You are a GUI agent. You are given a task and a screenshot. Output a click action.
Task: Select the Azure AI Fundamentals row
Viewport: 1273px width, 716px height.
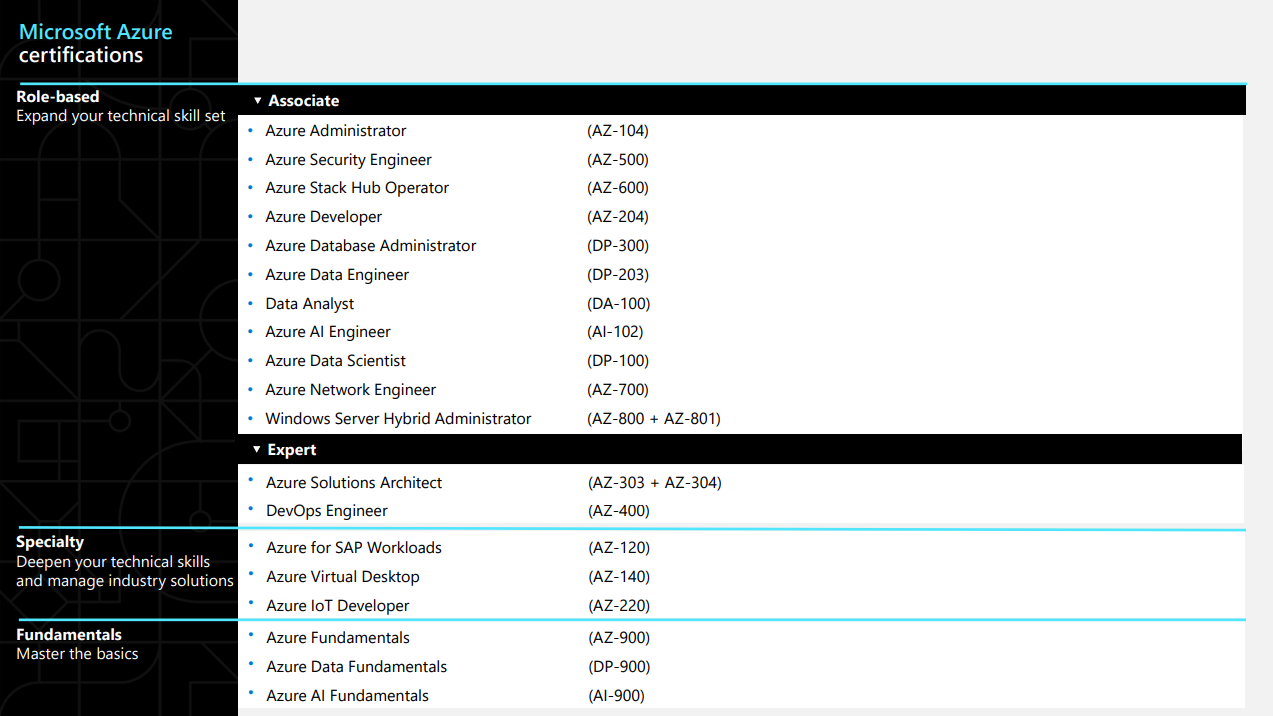click(348, 696)
